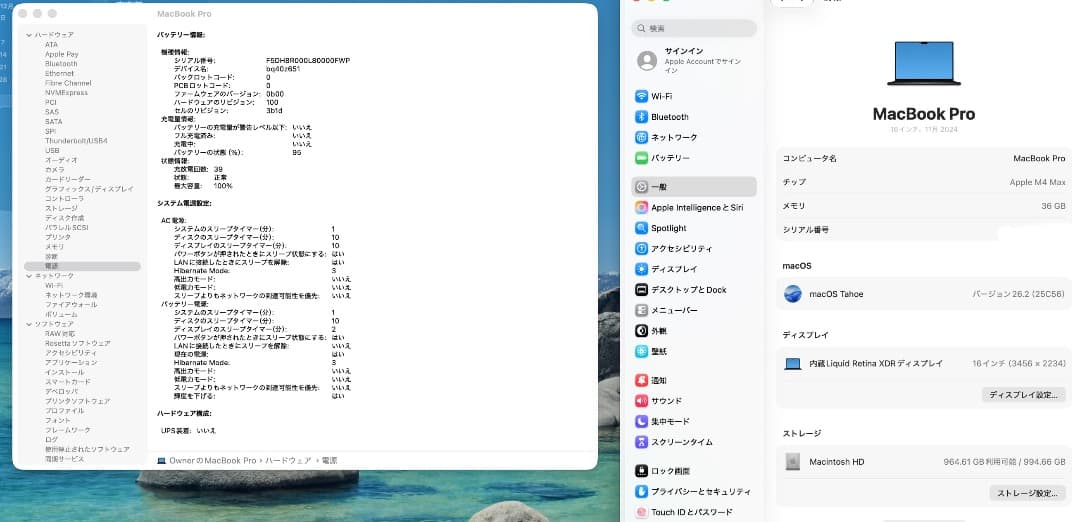1080x522 pixels.
Task: Click ハードウェア in the path bar
Action: point(288,461)
